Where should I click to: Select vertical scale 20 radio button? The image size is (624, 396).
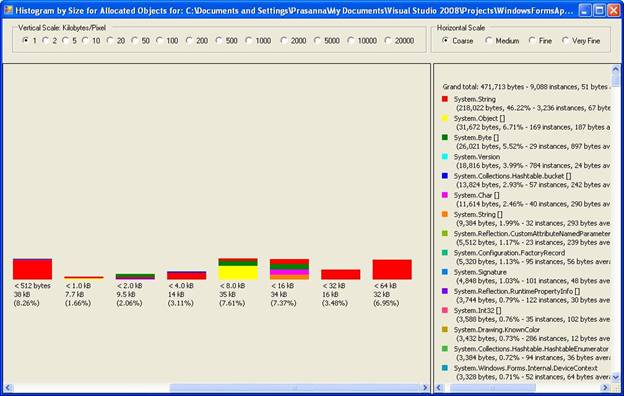click(x=110, y=41)
